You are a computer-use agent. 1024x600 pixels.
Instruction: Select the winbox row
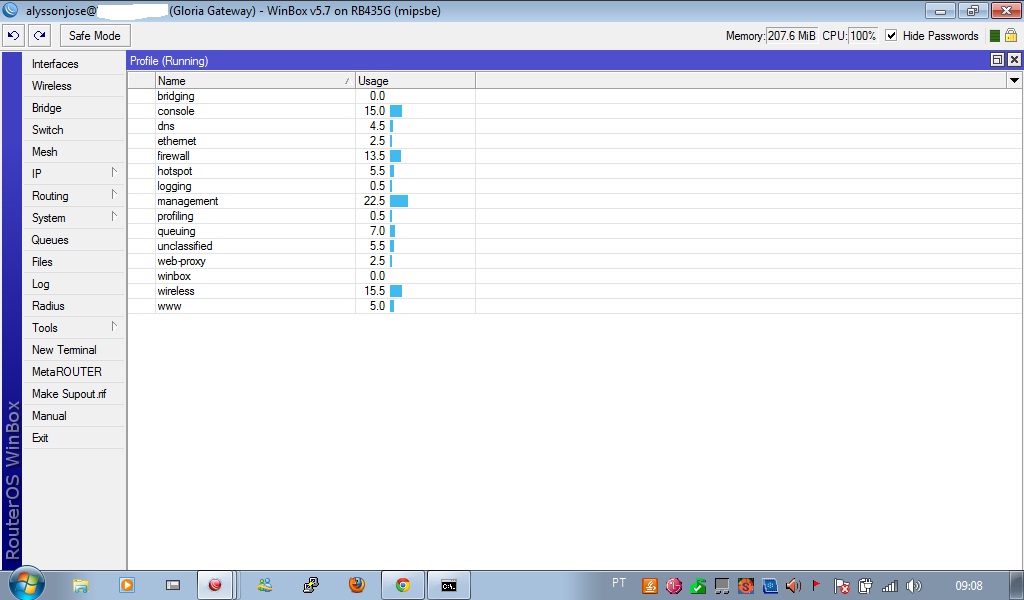(x=575, y=276)
